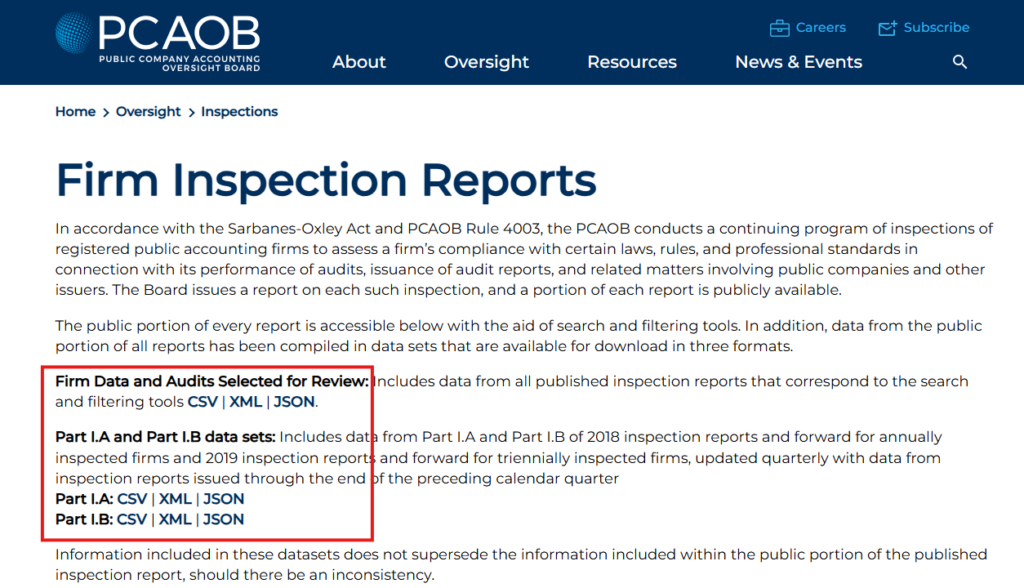Click the Subscribe envelope icon
Image resolution: width=1024 pixels, height=588 pixels.
tap(888, 28)
